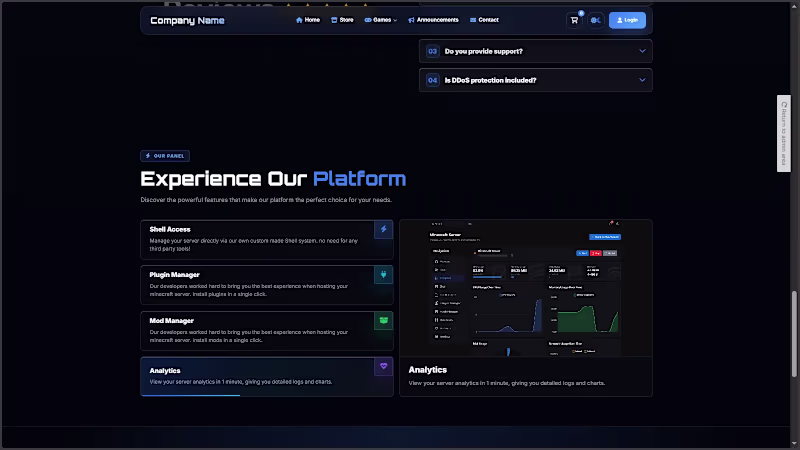Select the Shell Access feature card title
This screenshot has height=450, width=800.
coord(170,230)
